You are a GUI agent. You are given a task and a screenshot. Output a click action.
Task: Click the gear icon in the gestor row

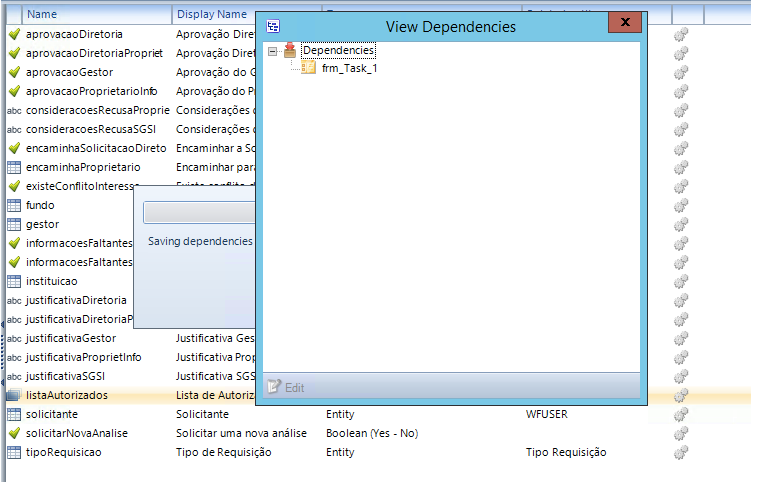pos(681,224)
